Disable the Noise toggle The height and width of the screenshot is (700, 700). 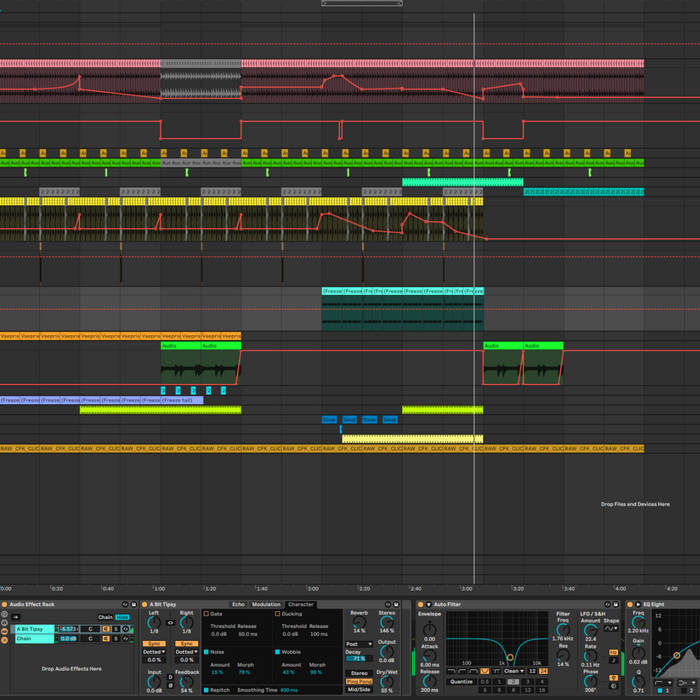[x=206, y=651]
